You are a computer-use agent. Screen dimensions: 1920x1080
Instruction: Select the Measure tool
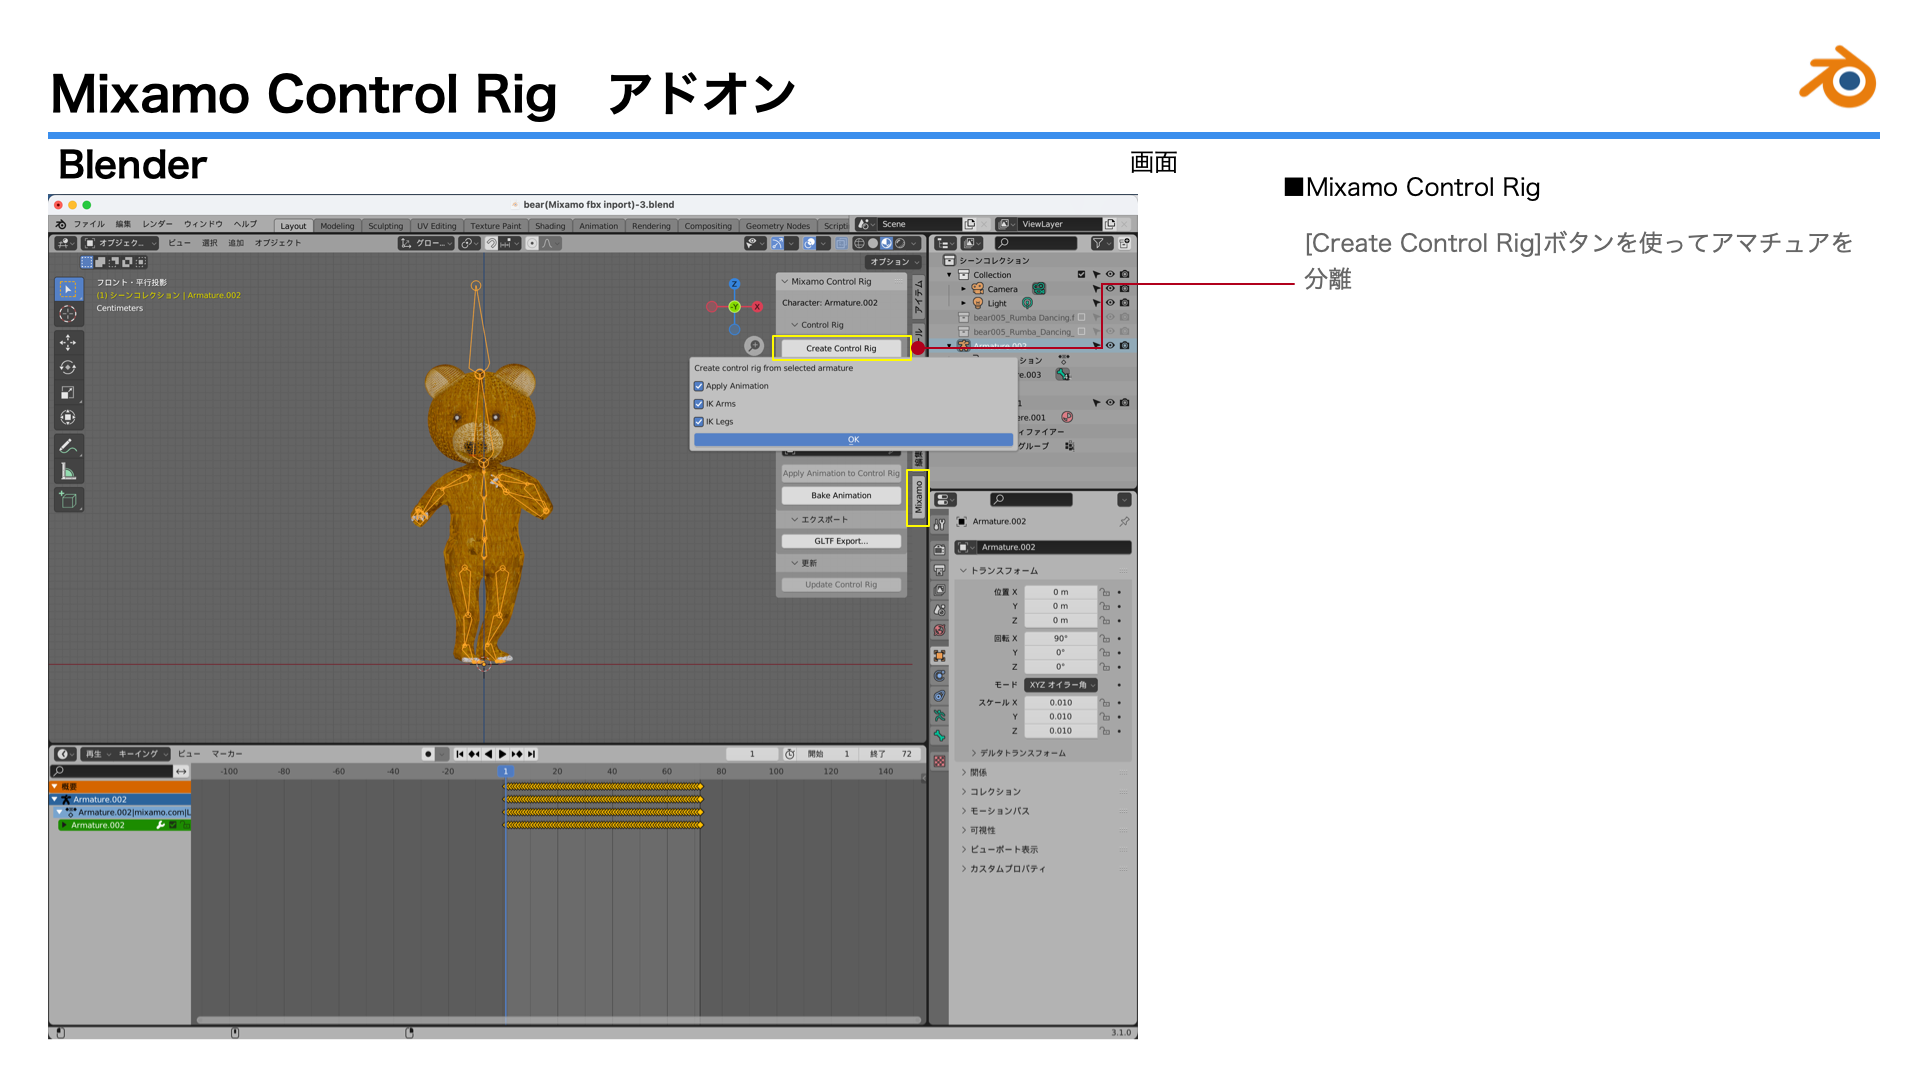pyautogui.click(x=68, y=472)
